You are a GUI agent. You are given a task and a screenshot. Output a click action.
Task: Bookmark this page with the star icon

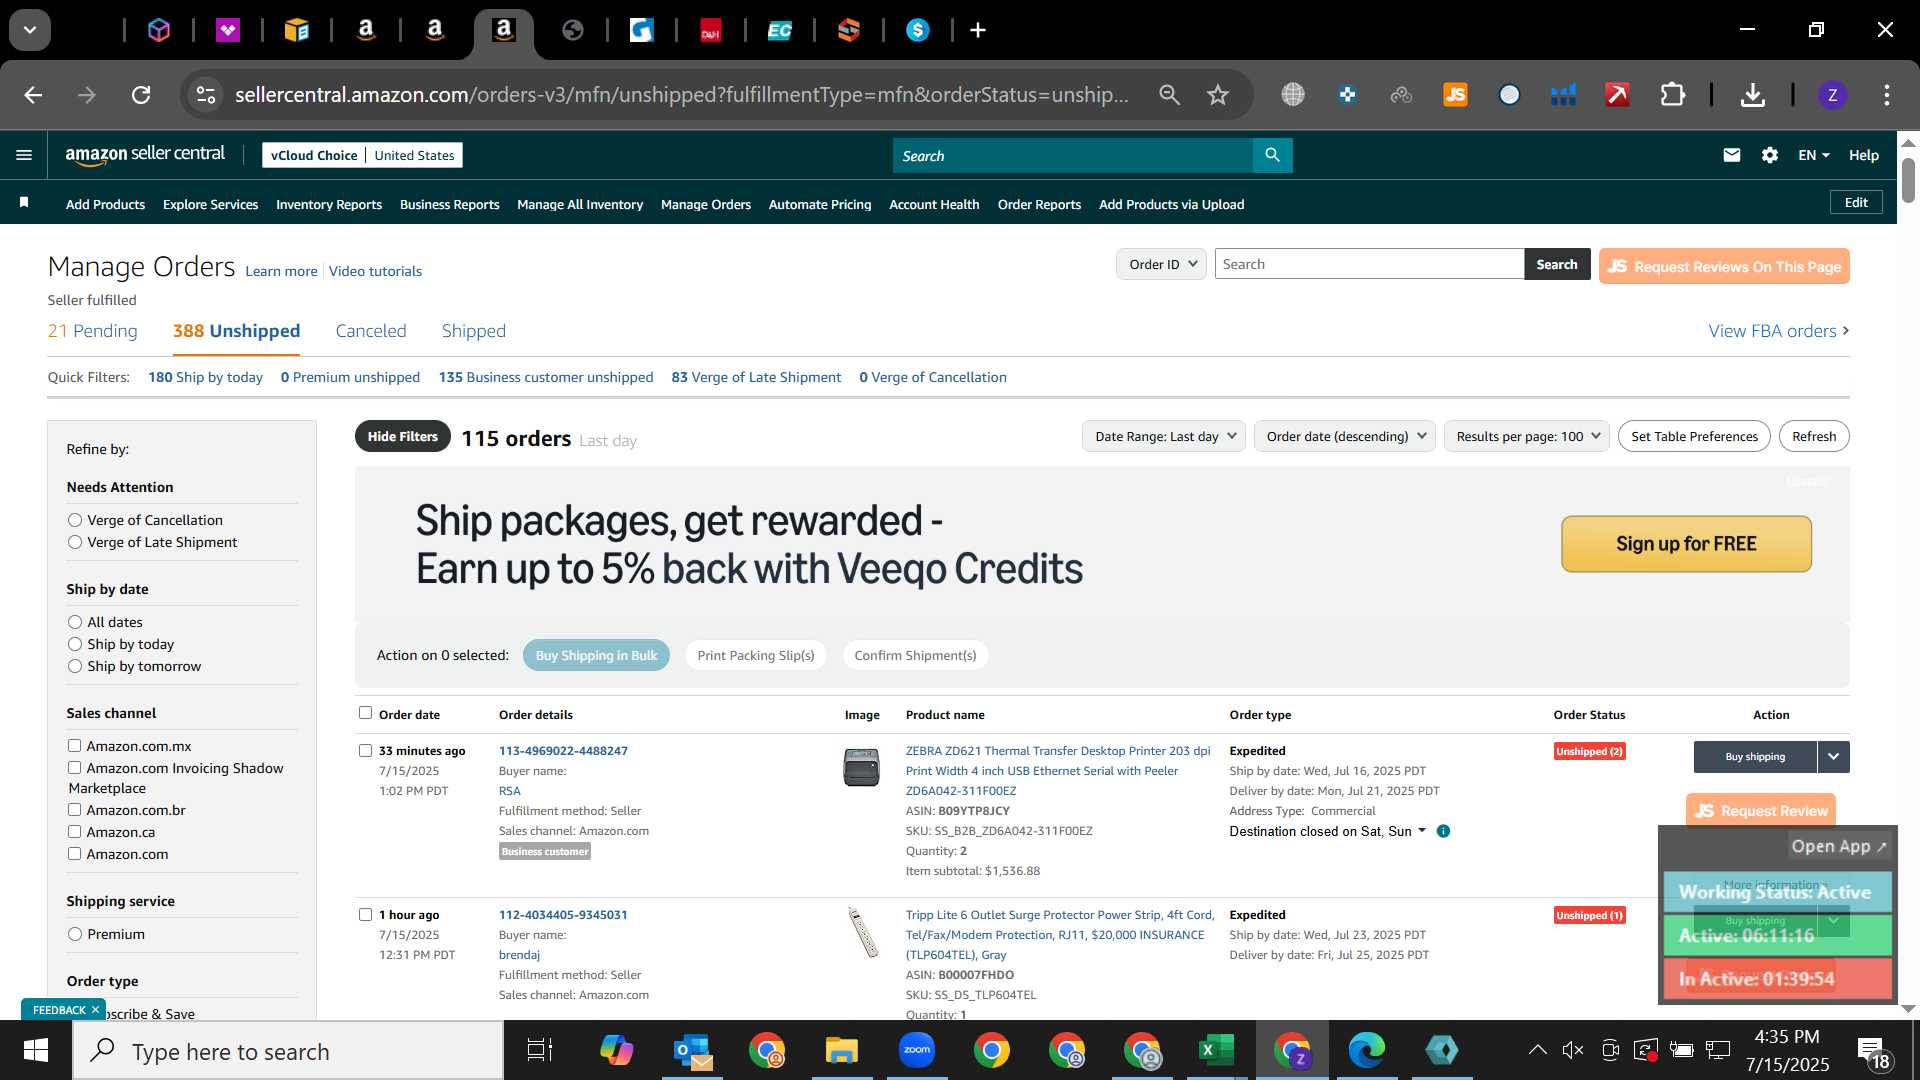(1217, 95)
